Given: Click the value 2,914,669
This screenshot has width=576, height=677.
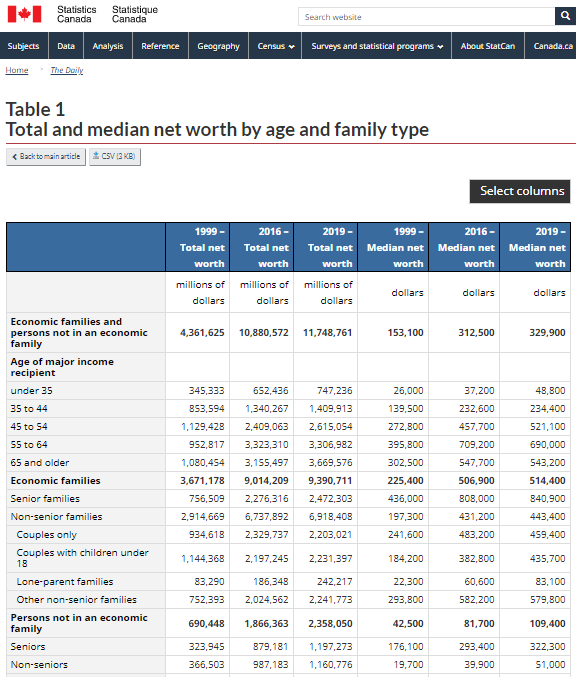Looking at the screenshot, I should pyautogui.click(x=203, y=517).
